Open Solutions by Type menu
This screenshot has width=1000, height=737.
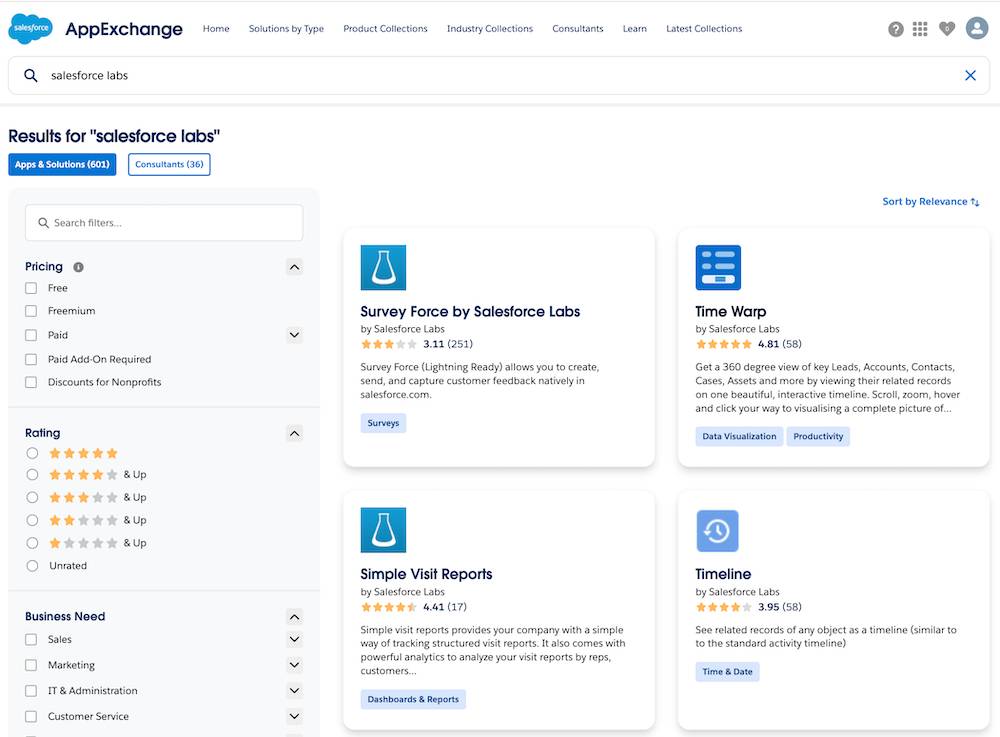pyautogui.click(x=286, y=29)
